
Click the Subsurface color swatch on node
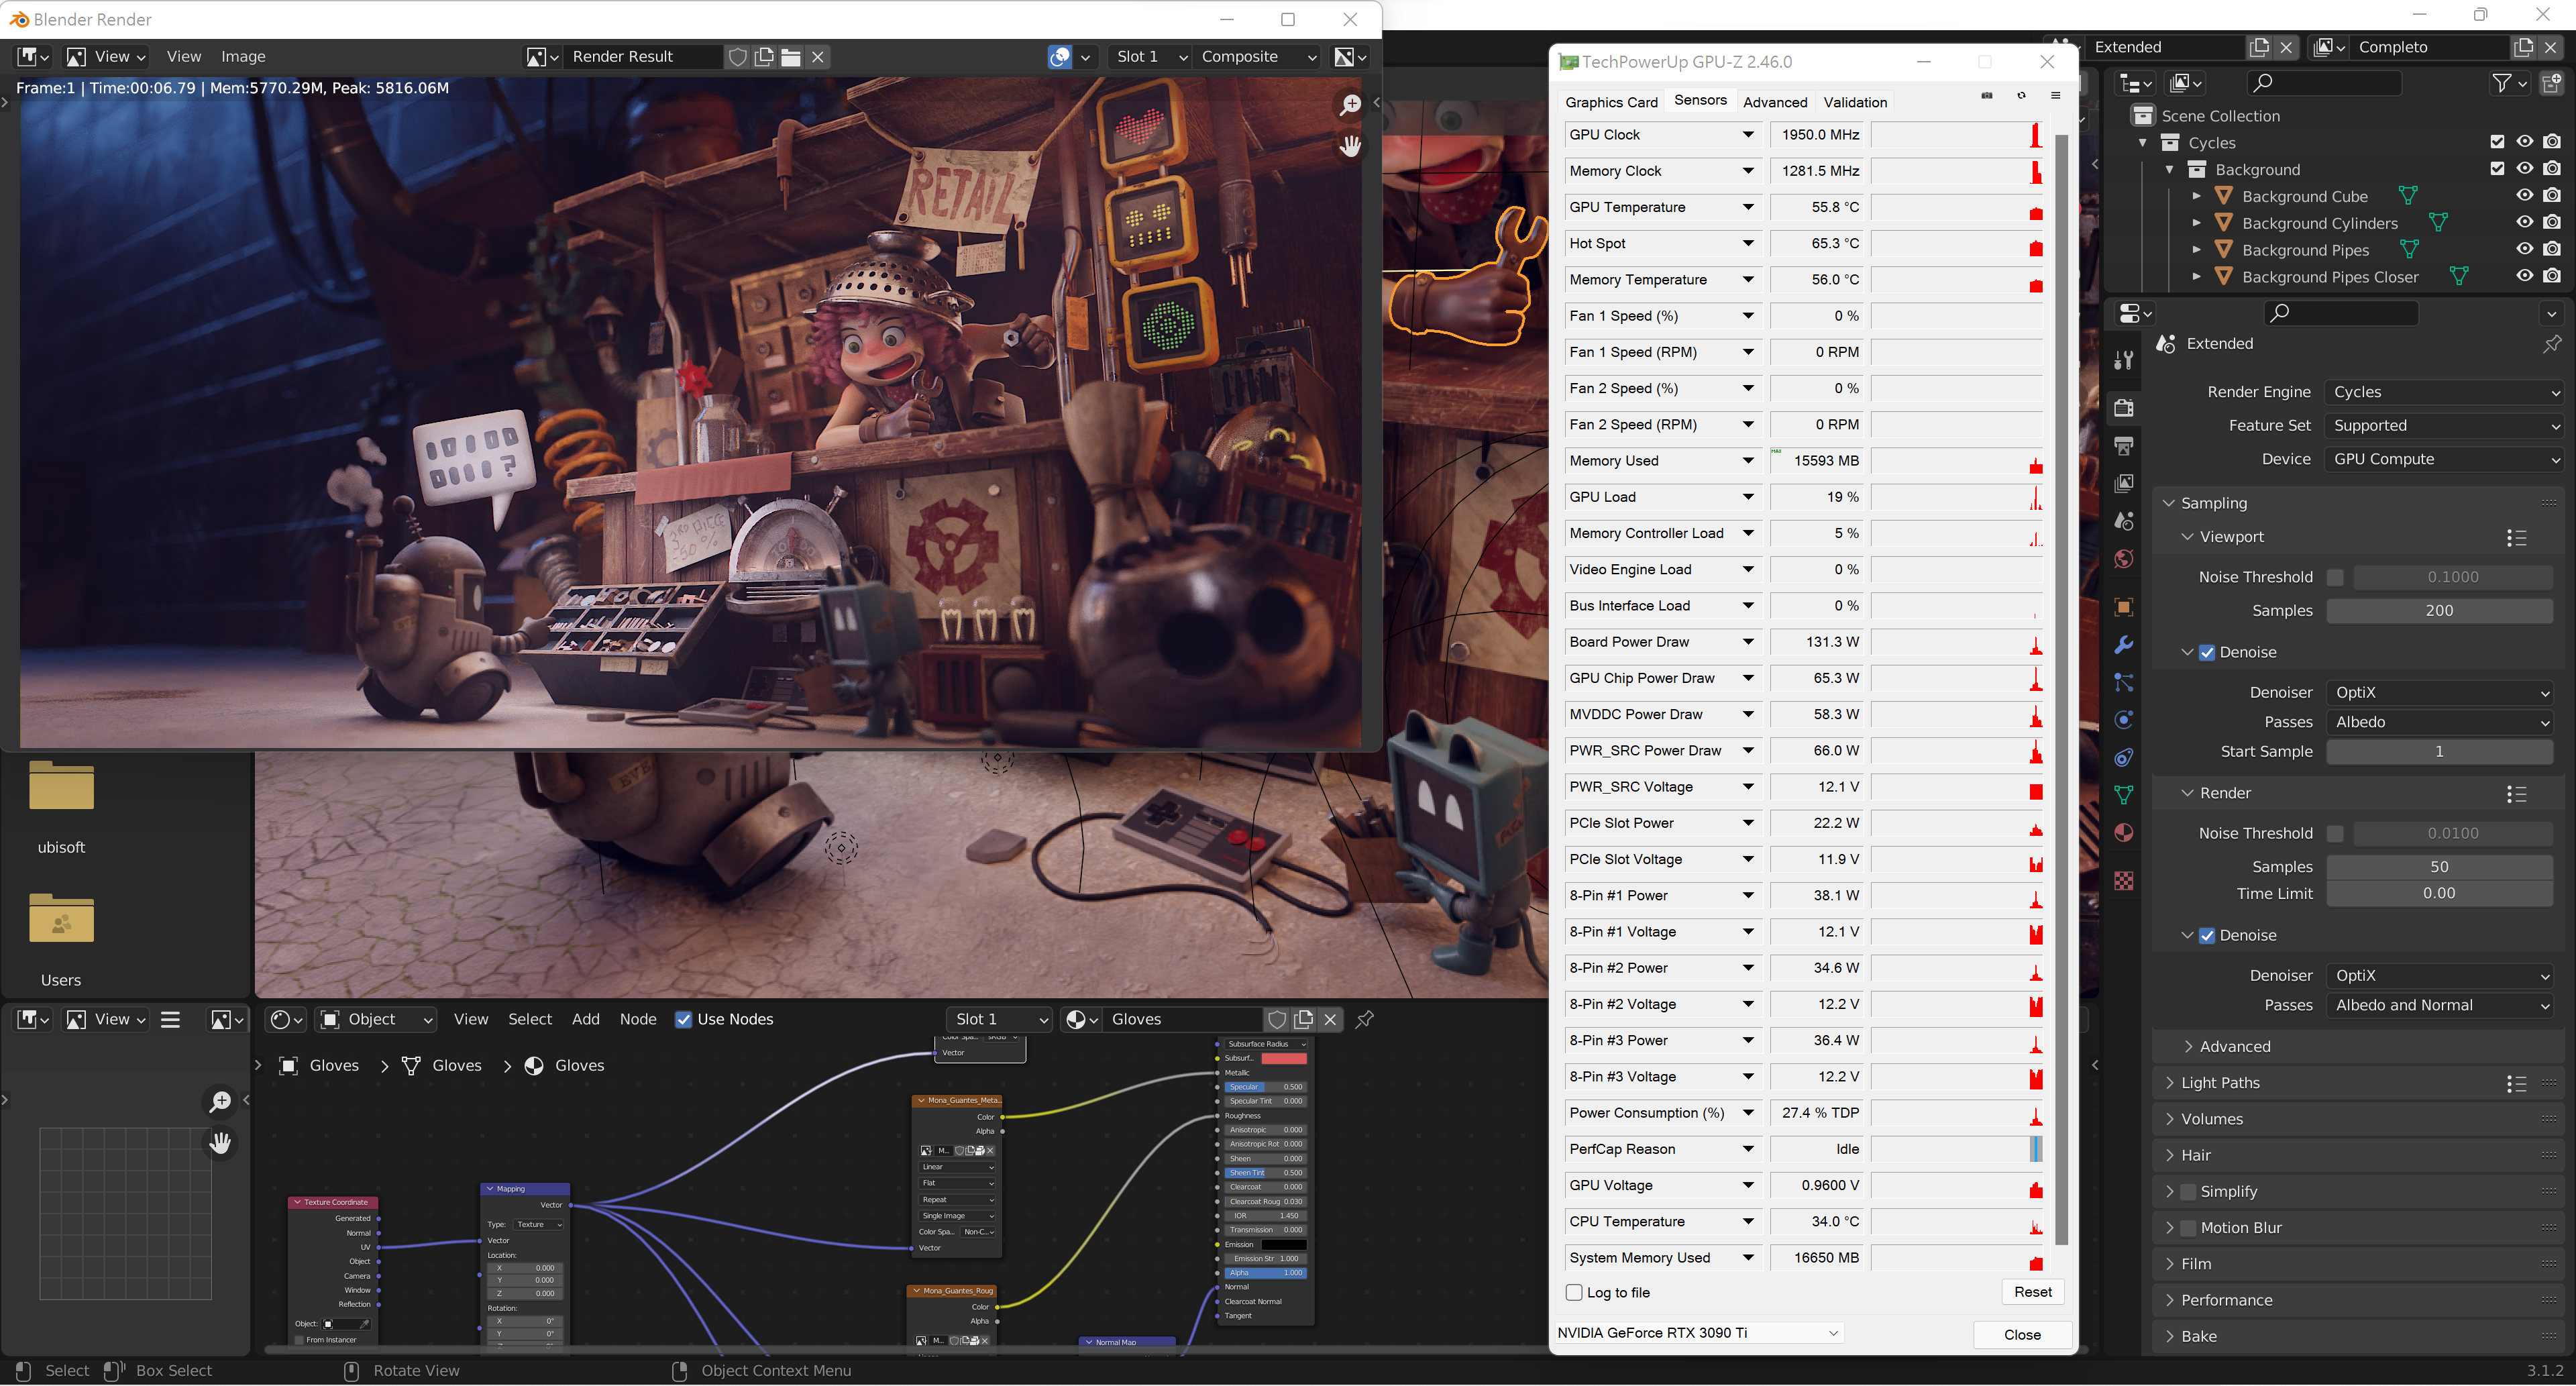[x=1283, y=1058]
